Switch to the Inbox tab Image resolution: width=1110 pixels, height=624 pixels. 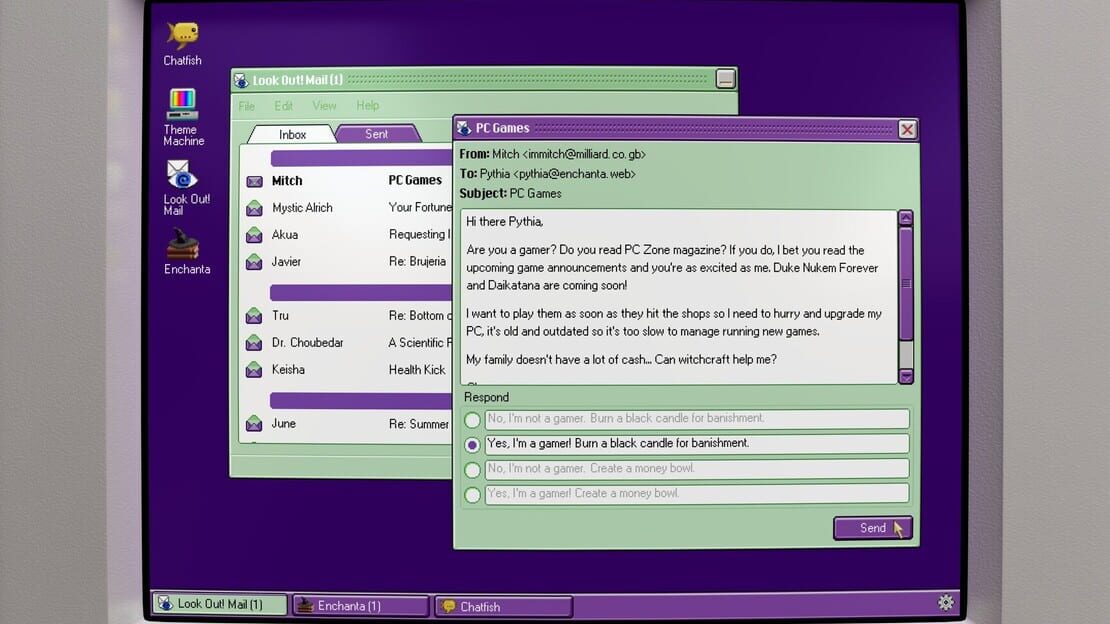pos(292,135)
